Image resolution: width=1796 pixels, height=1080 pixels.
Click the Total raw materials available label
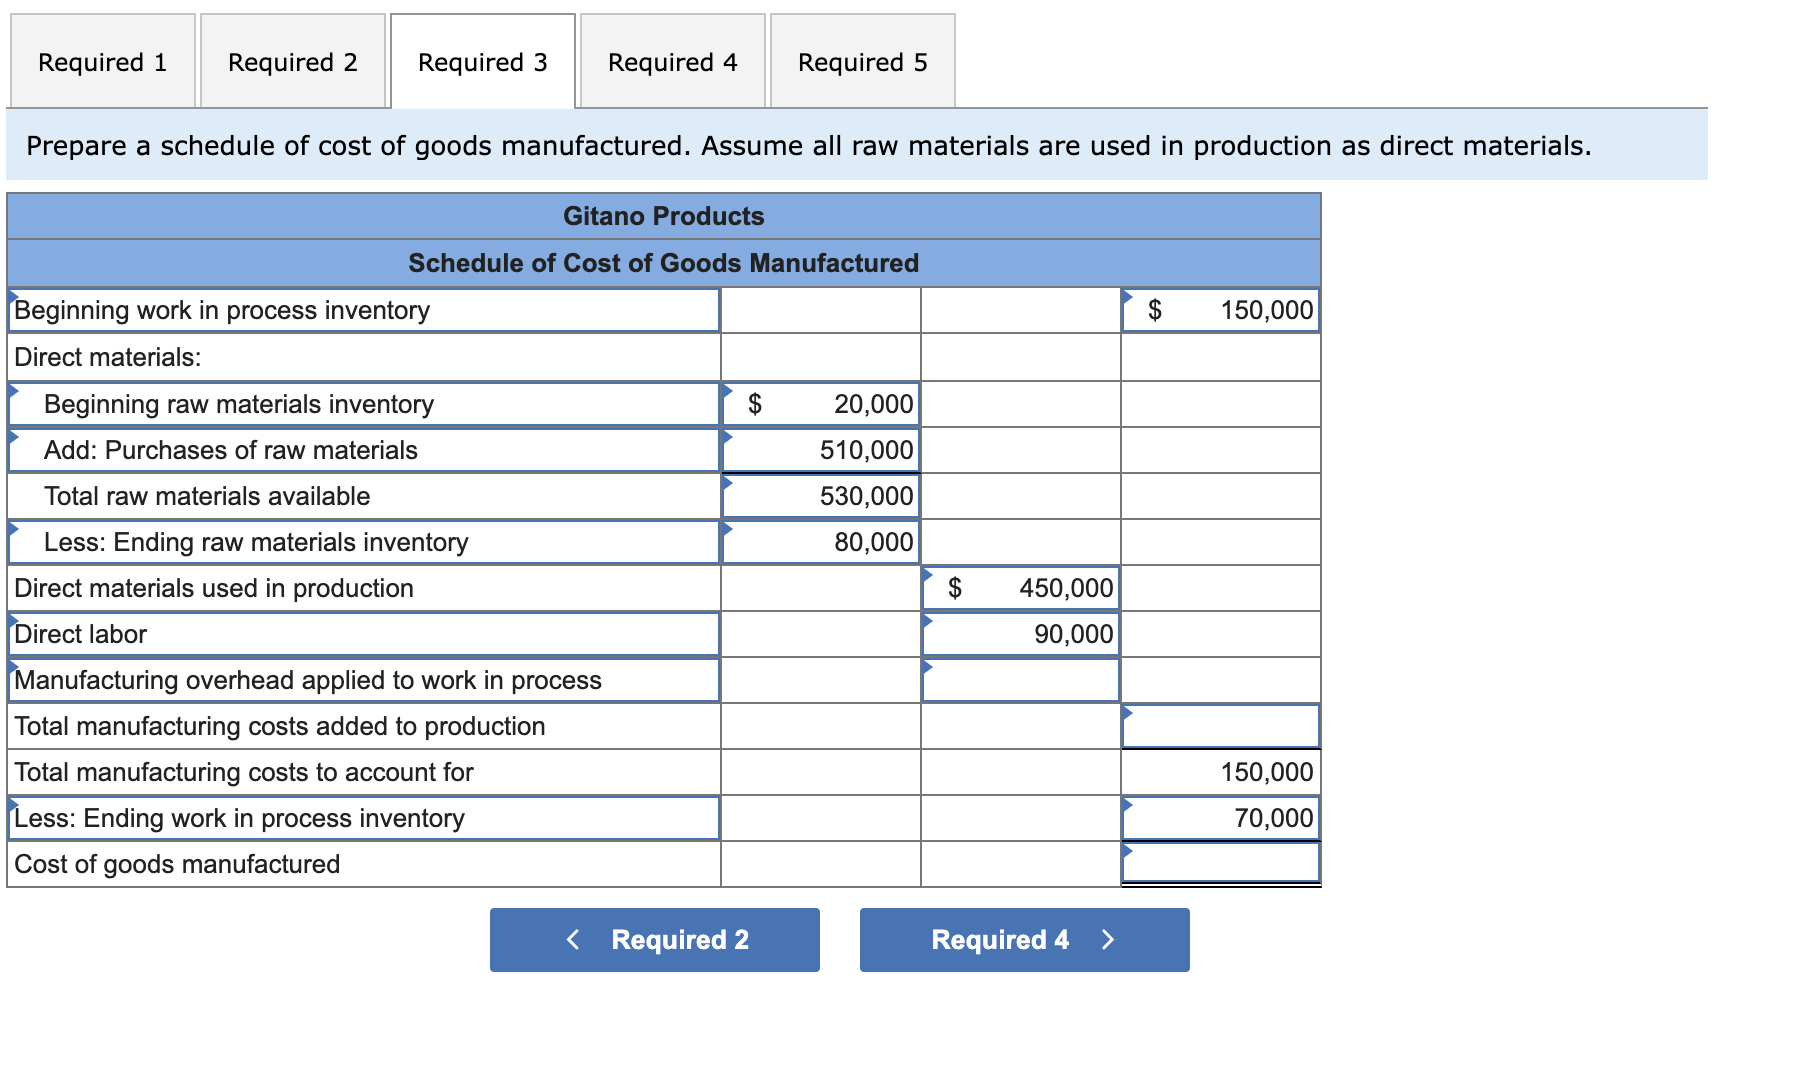click(x=207, y=496)
